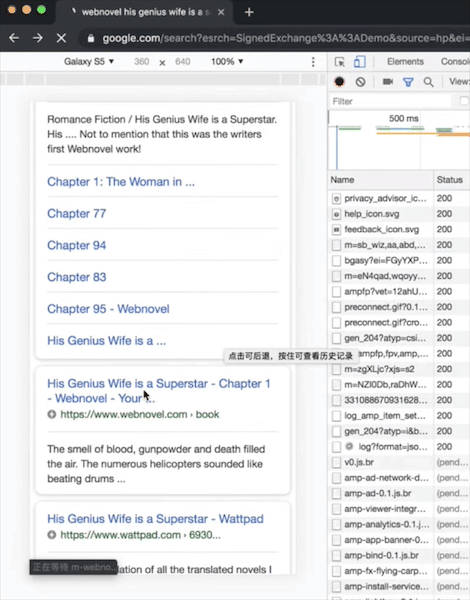Viewport: 470px width, 600px height.
Task: Go forward with the browser forward arrow
Action: [38, 38]
